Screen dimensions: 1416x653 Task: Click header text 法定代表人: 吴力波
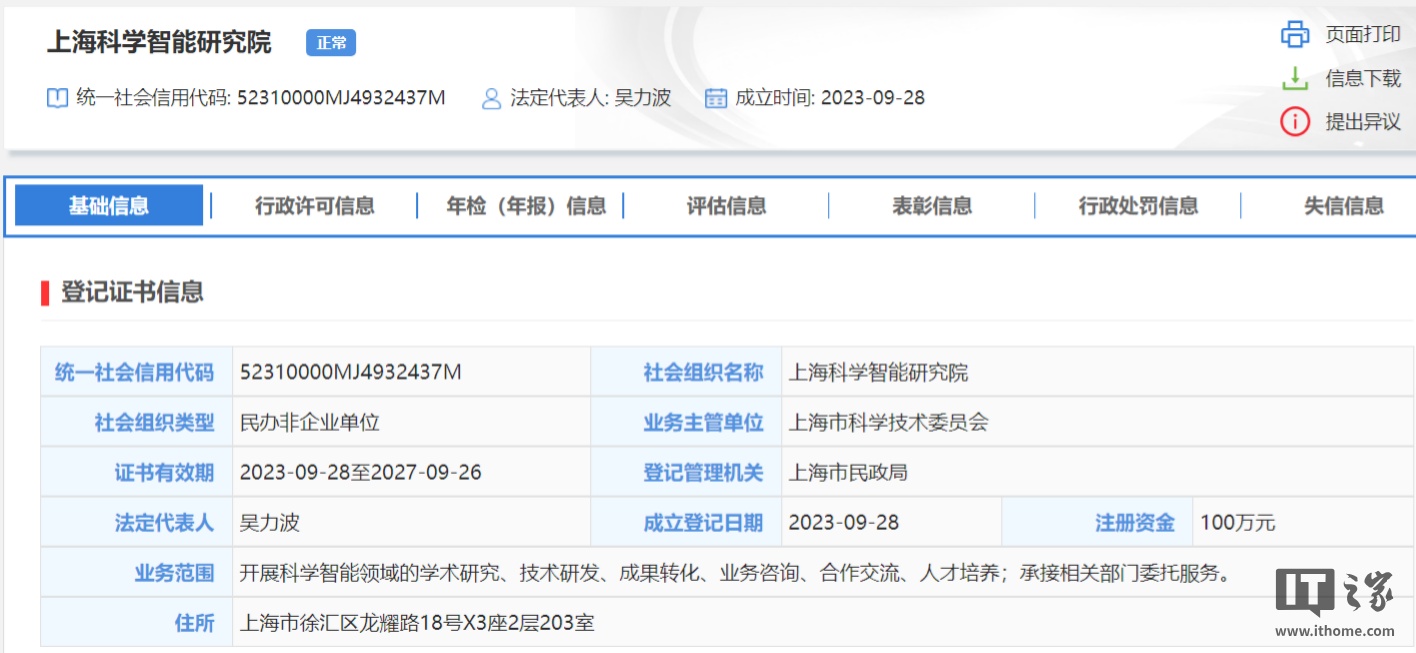[590, 98]
